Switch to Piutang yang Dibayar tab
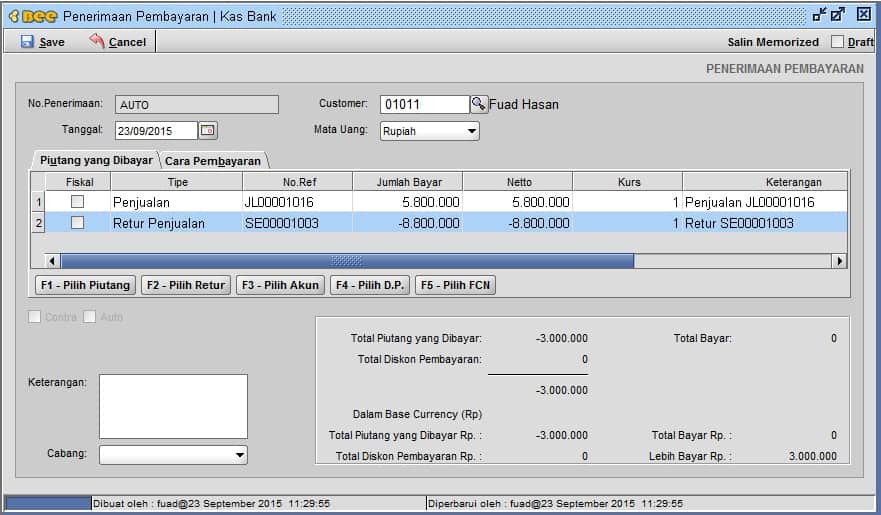The width and height of the screenshot is (881, 515). [x=96, y=160]
